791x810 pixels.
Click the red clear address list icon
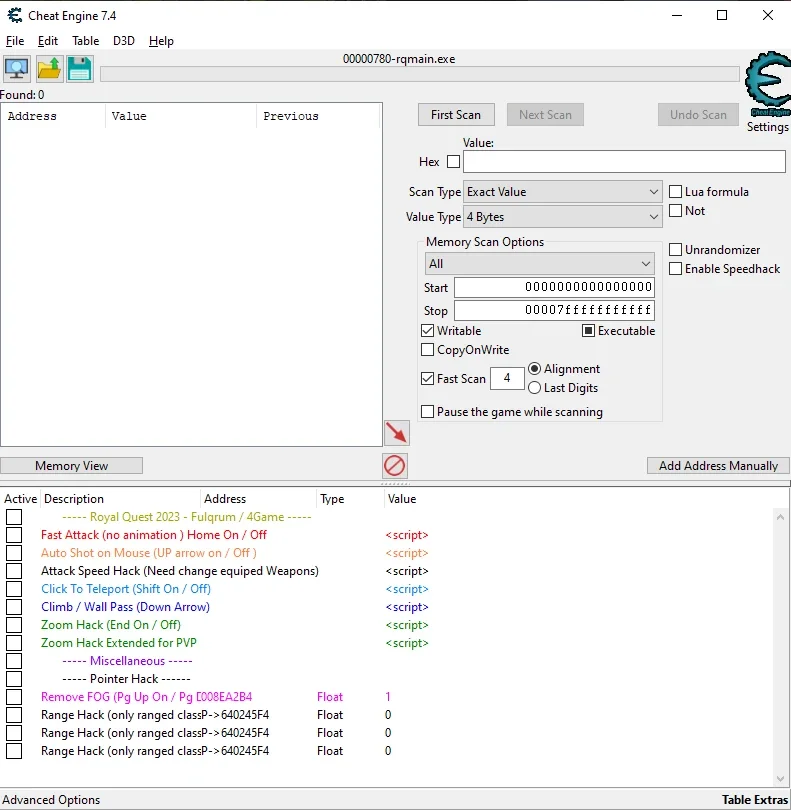tap(395, 465)
